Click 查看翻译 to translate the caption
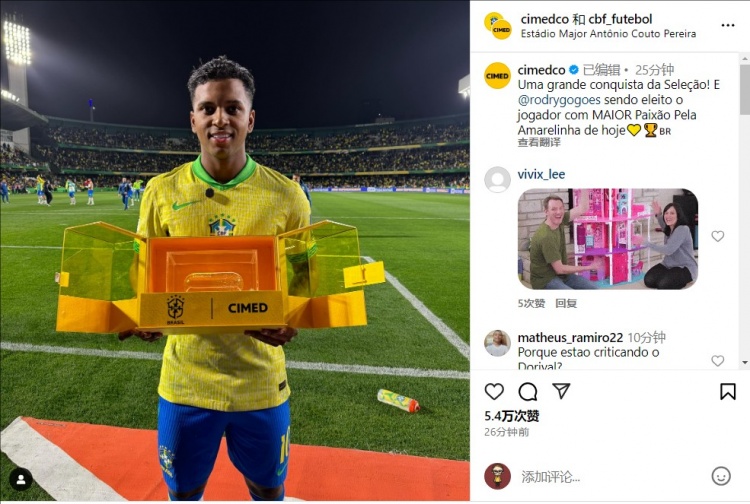750x504 pixels. click(539, 142)
